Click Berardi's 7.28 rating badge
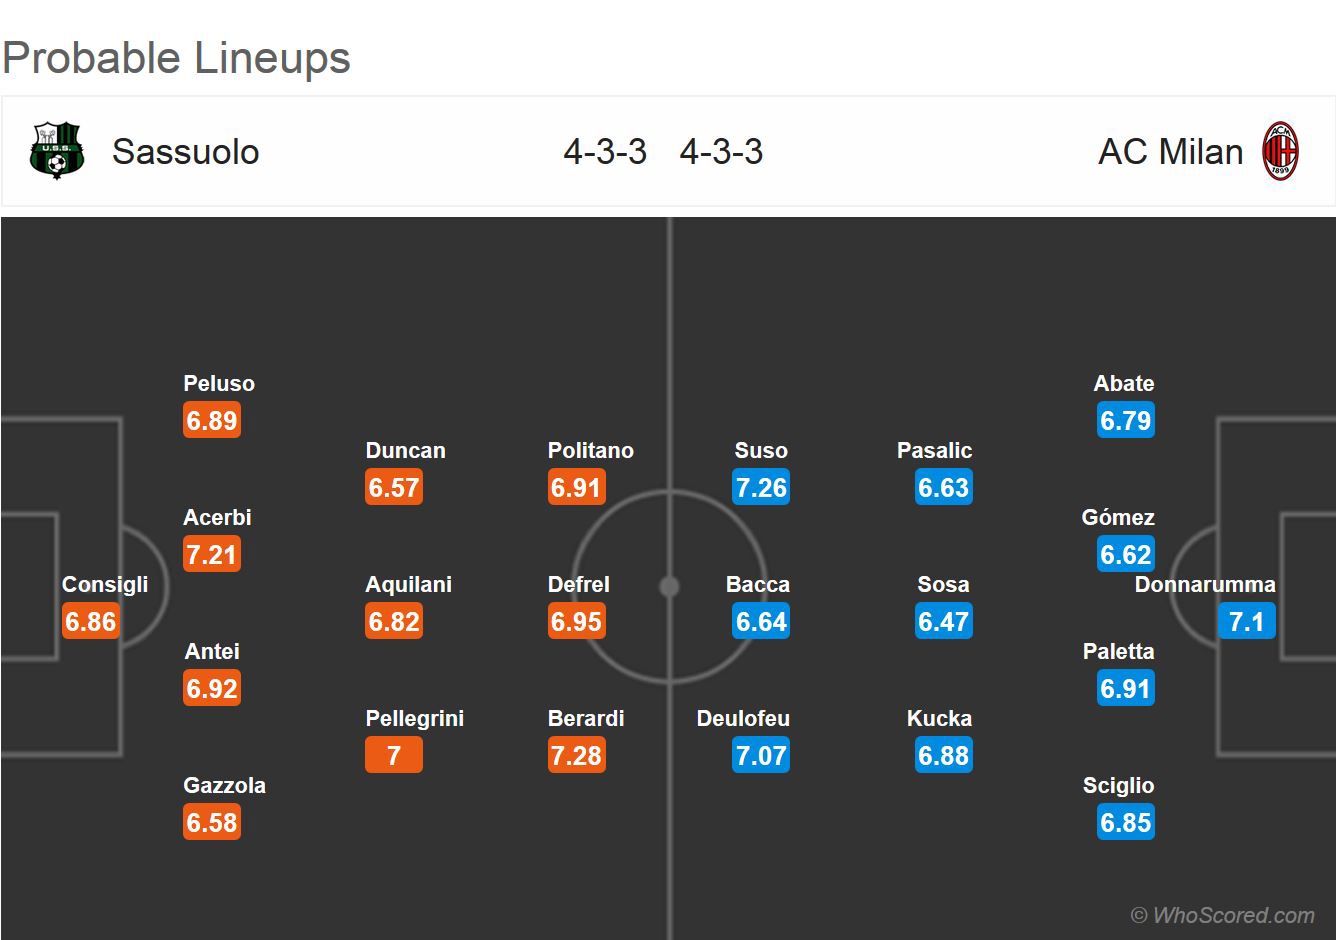 [x=577, y=755]
